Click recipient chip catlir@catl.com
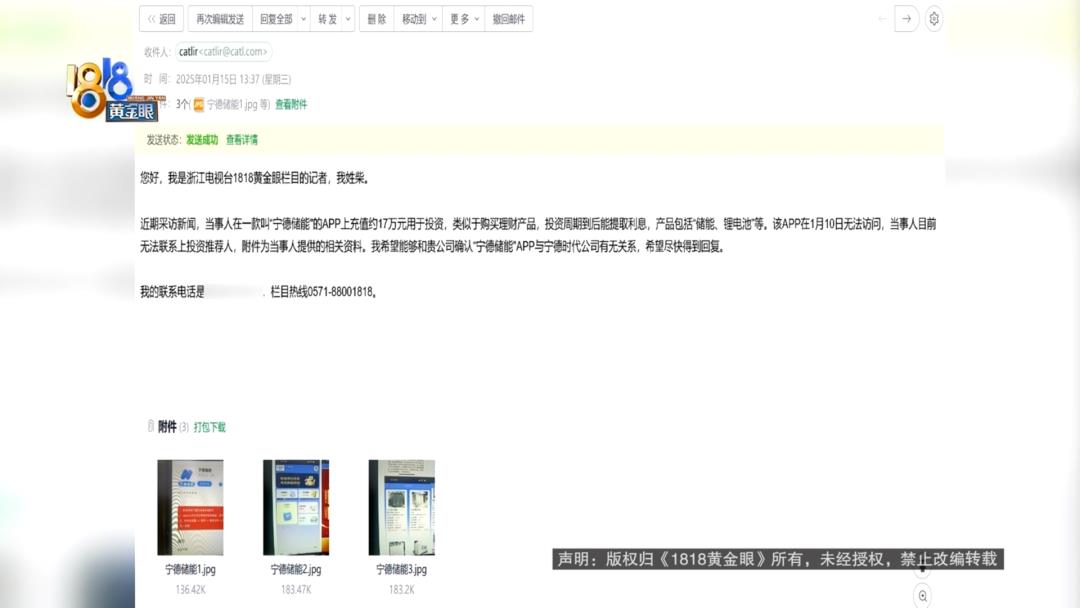Viewport: 1080px width, 608px height. coord(223,52)
